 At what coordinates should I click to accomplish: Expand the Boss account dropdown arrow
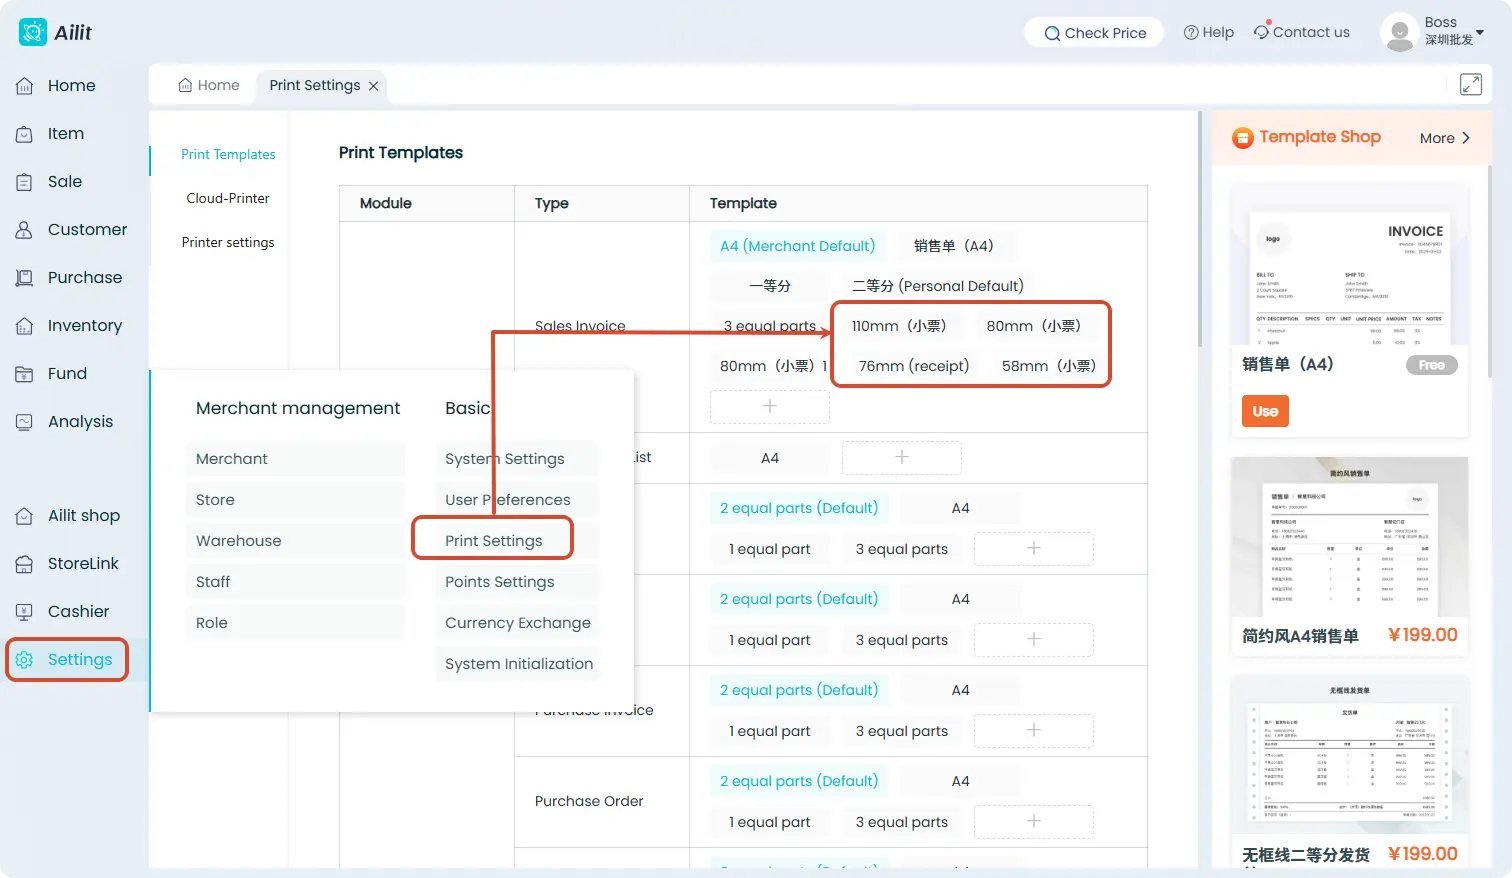click(x=1480, y=32)
